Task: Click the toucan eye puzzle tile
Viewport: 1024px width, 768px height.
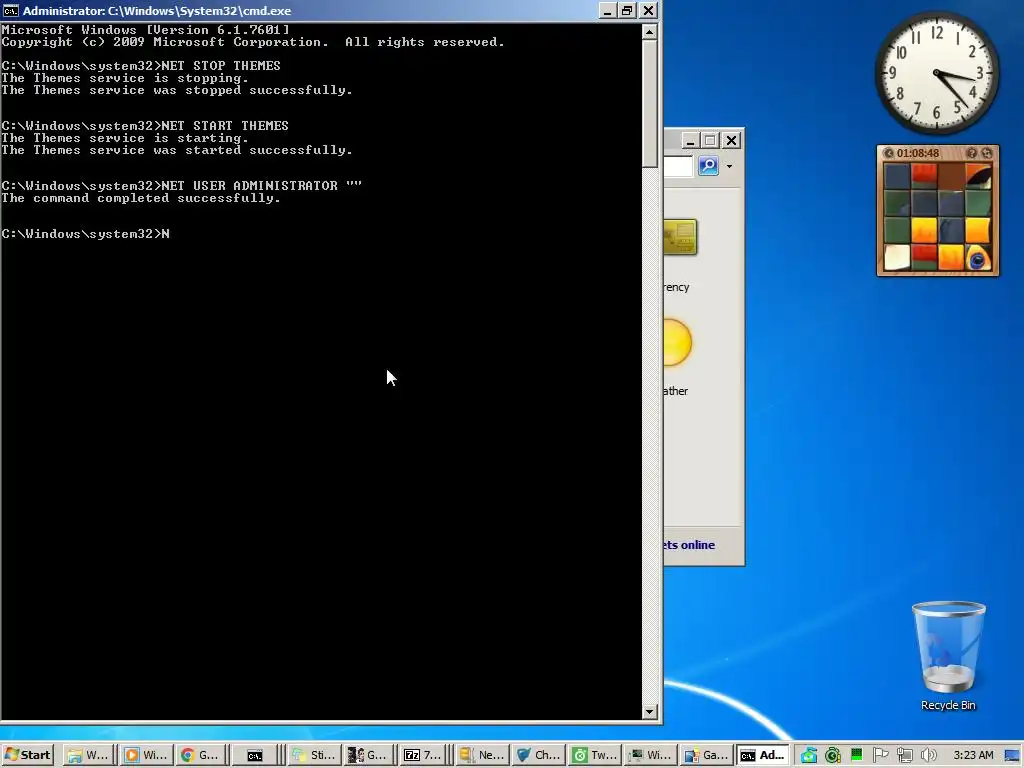Action: [978, 257]
